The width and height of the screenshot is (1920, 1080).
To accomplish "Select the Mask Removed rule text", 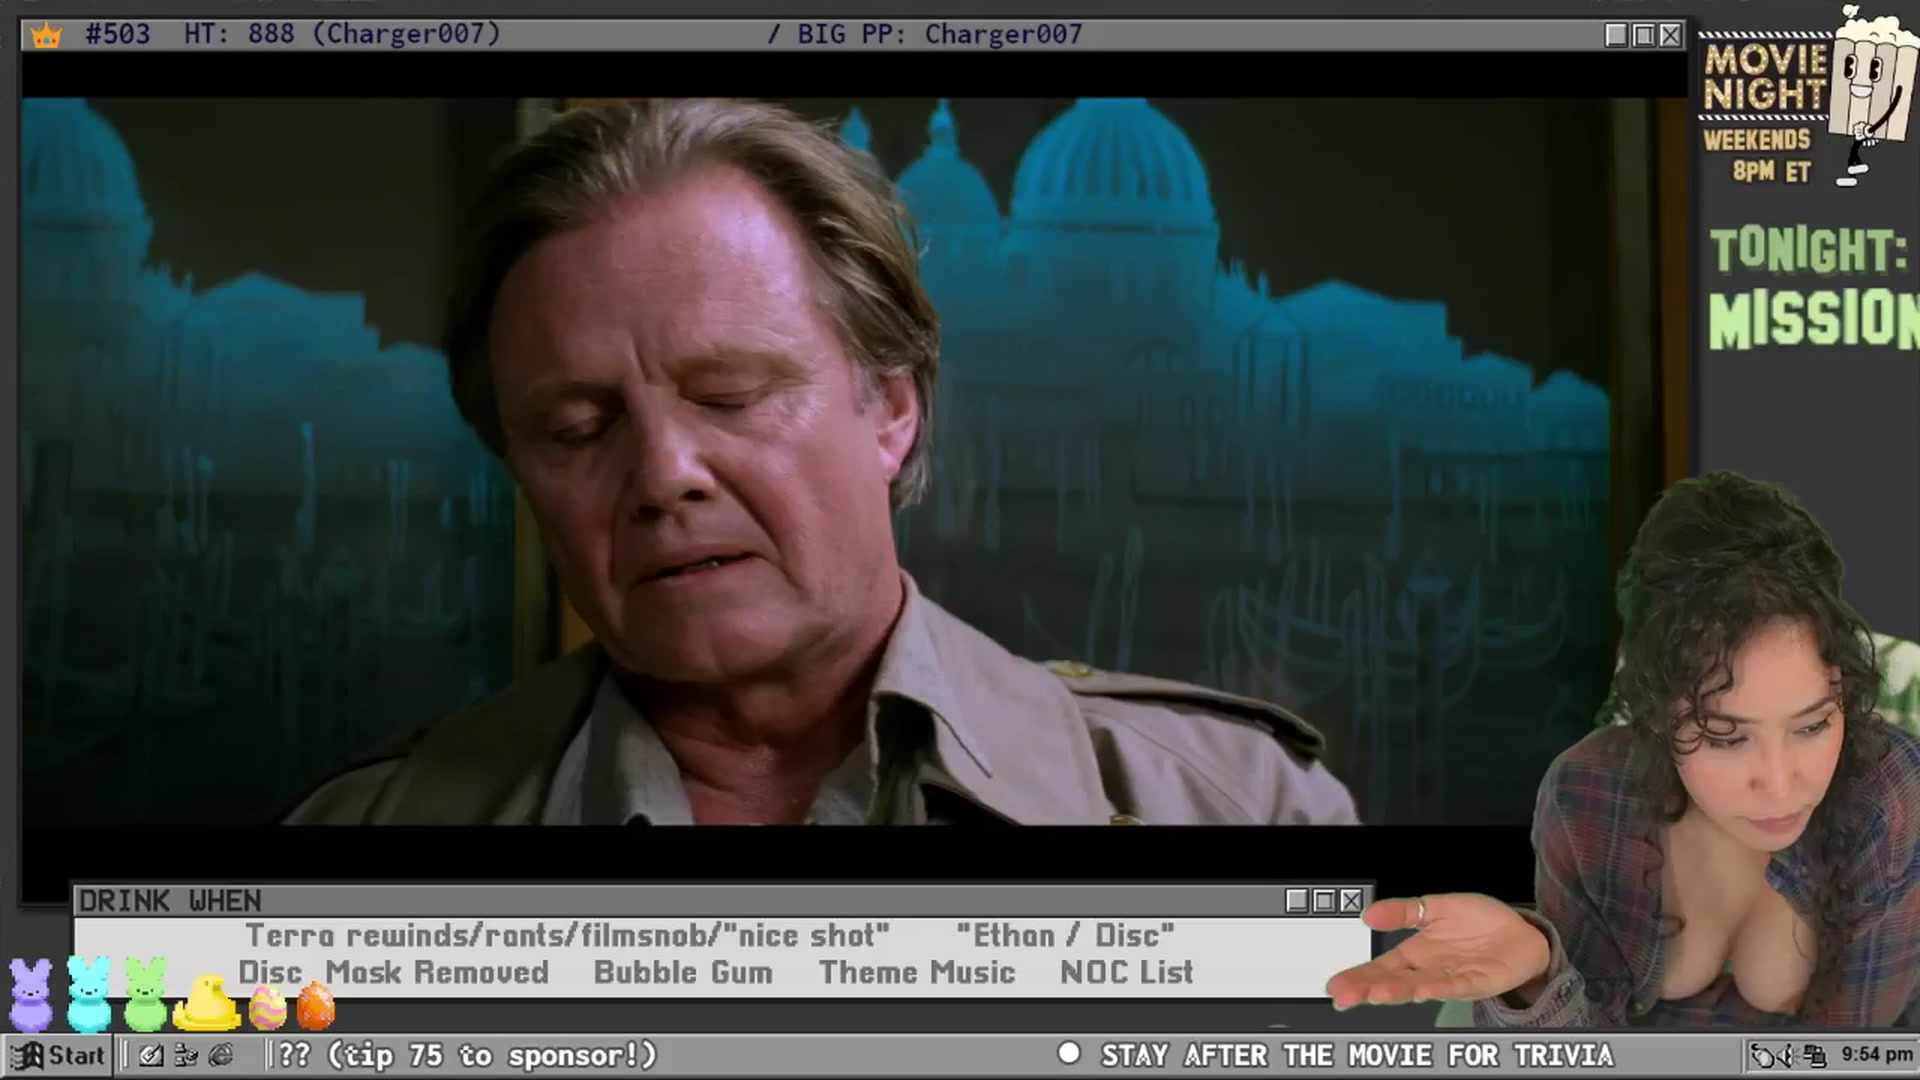I will pos(437,973).
